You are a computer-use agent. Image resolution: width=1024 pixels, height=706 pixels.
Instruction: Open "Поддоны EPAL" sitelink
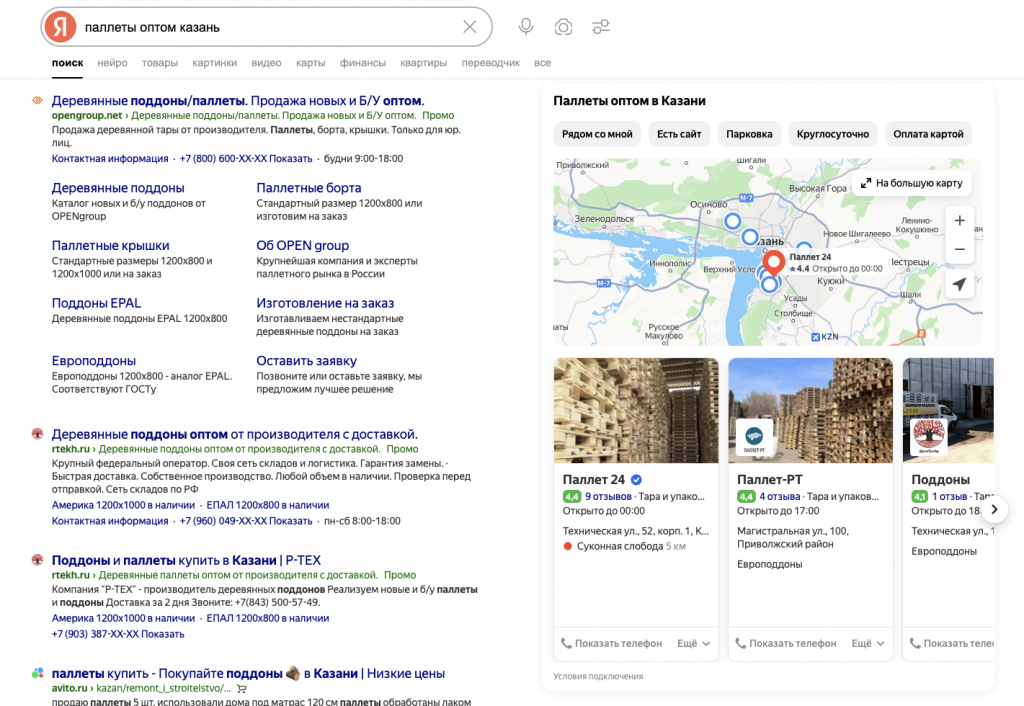coord(96,303)
